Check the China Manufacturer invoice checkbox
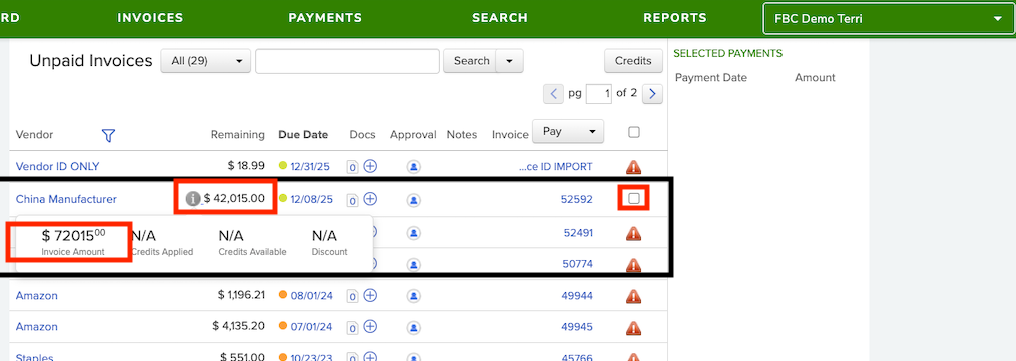This screenshot has height=361, width=1016. pyautogui.click(x=634, y=198)
